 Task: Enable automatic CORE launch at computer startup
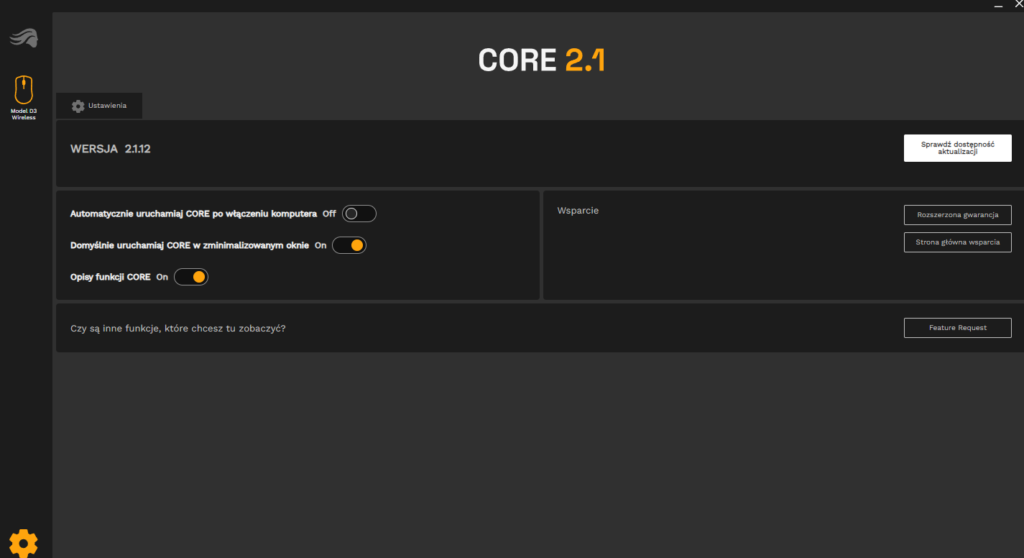[359, 213]
